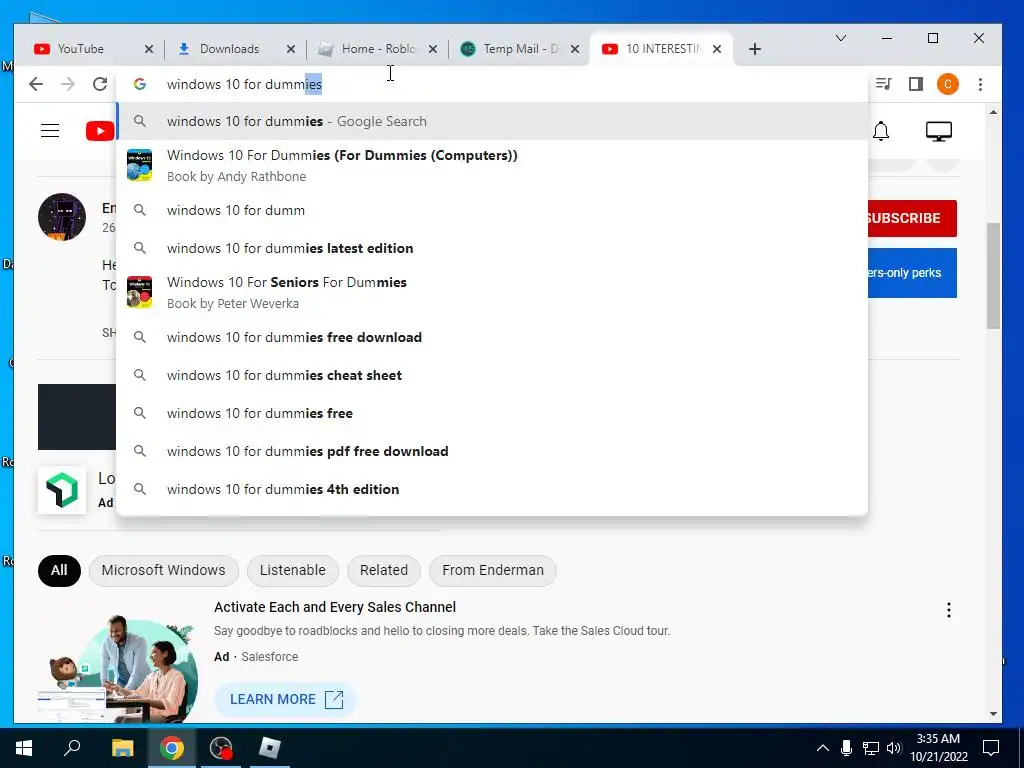The width and height of the screenshot is (1024, 768).
Task: Click the green cube ad logo
Action: (x=62, y=490)
